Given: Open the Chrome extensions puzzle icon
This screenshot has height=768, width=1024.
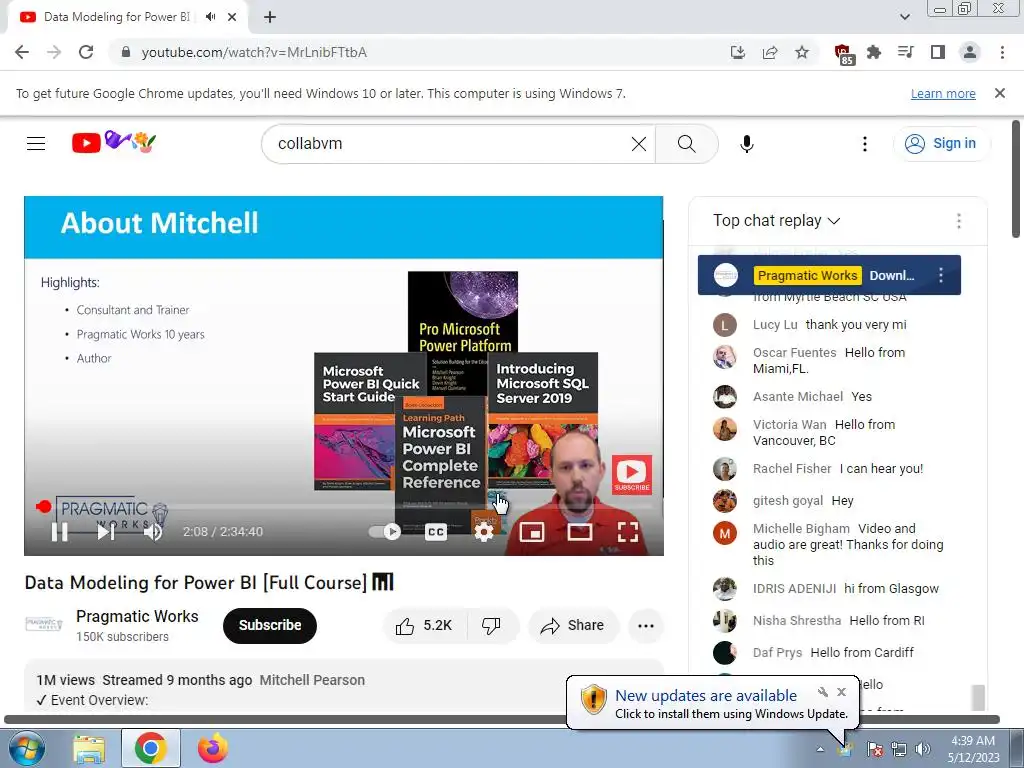Looking at the screenshot, I should pos(874,52).
